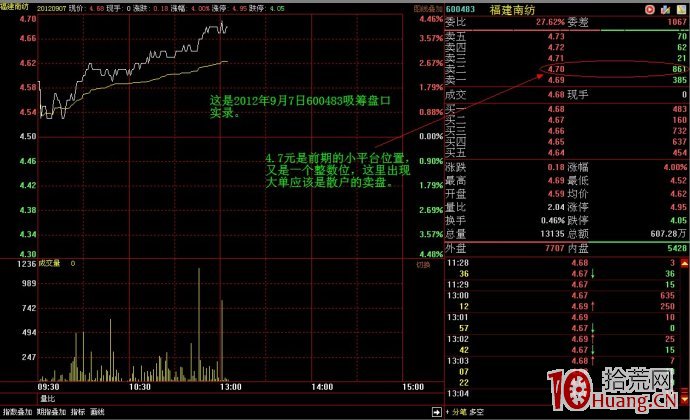Click the 委差 value 1067
690x420 pixels.
(677, 22)
